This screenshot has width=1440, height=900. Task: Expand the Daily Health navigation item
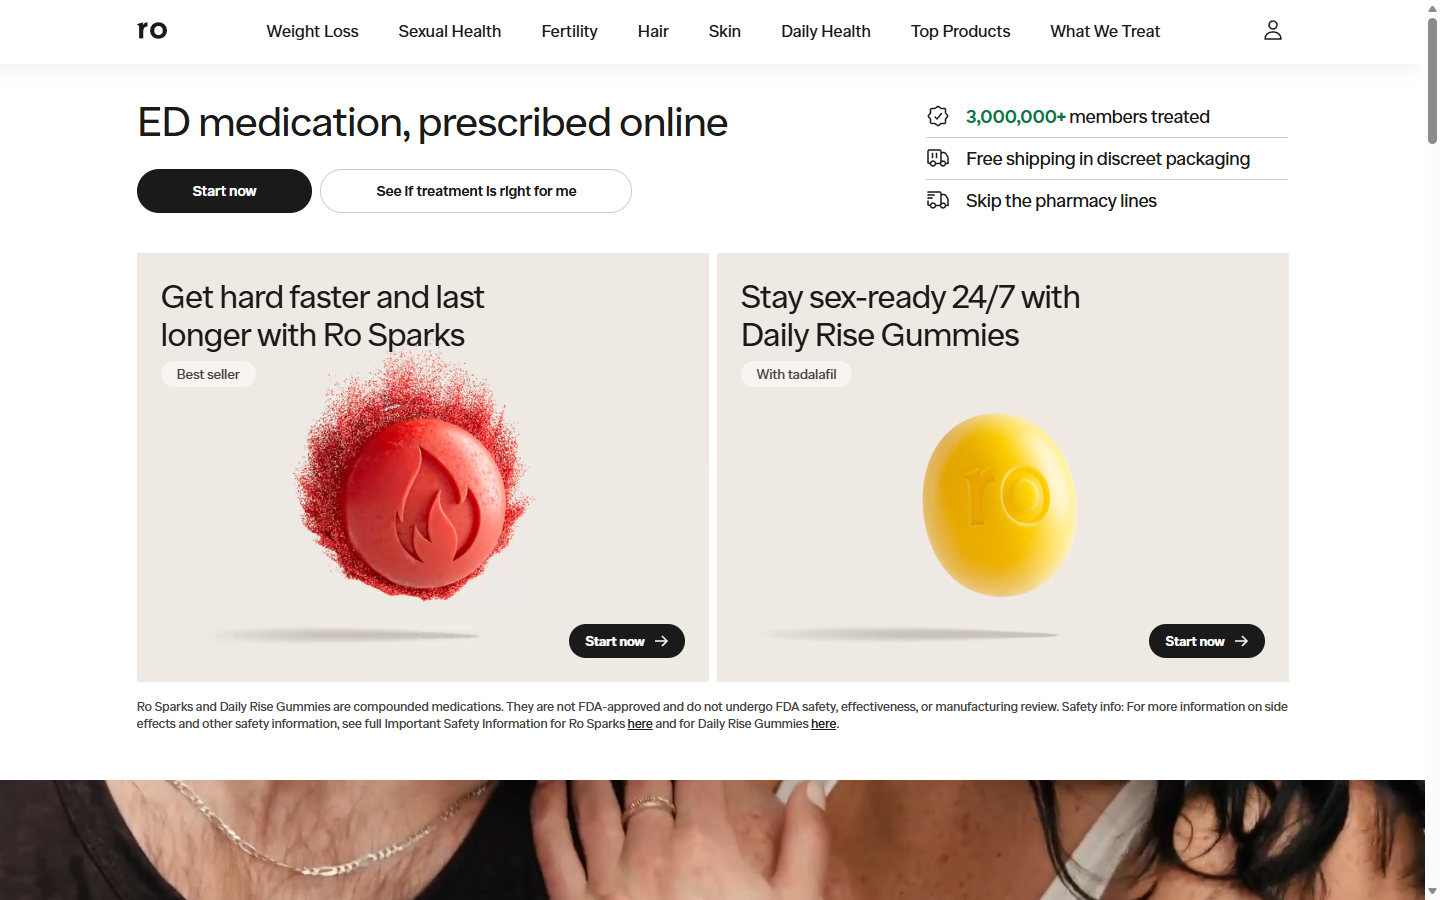[x=826, y=31]
